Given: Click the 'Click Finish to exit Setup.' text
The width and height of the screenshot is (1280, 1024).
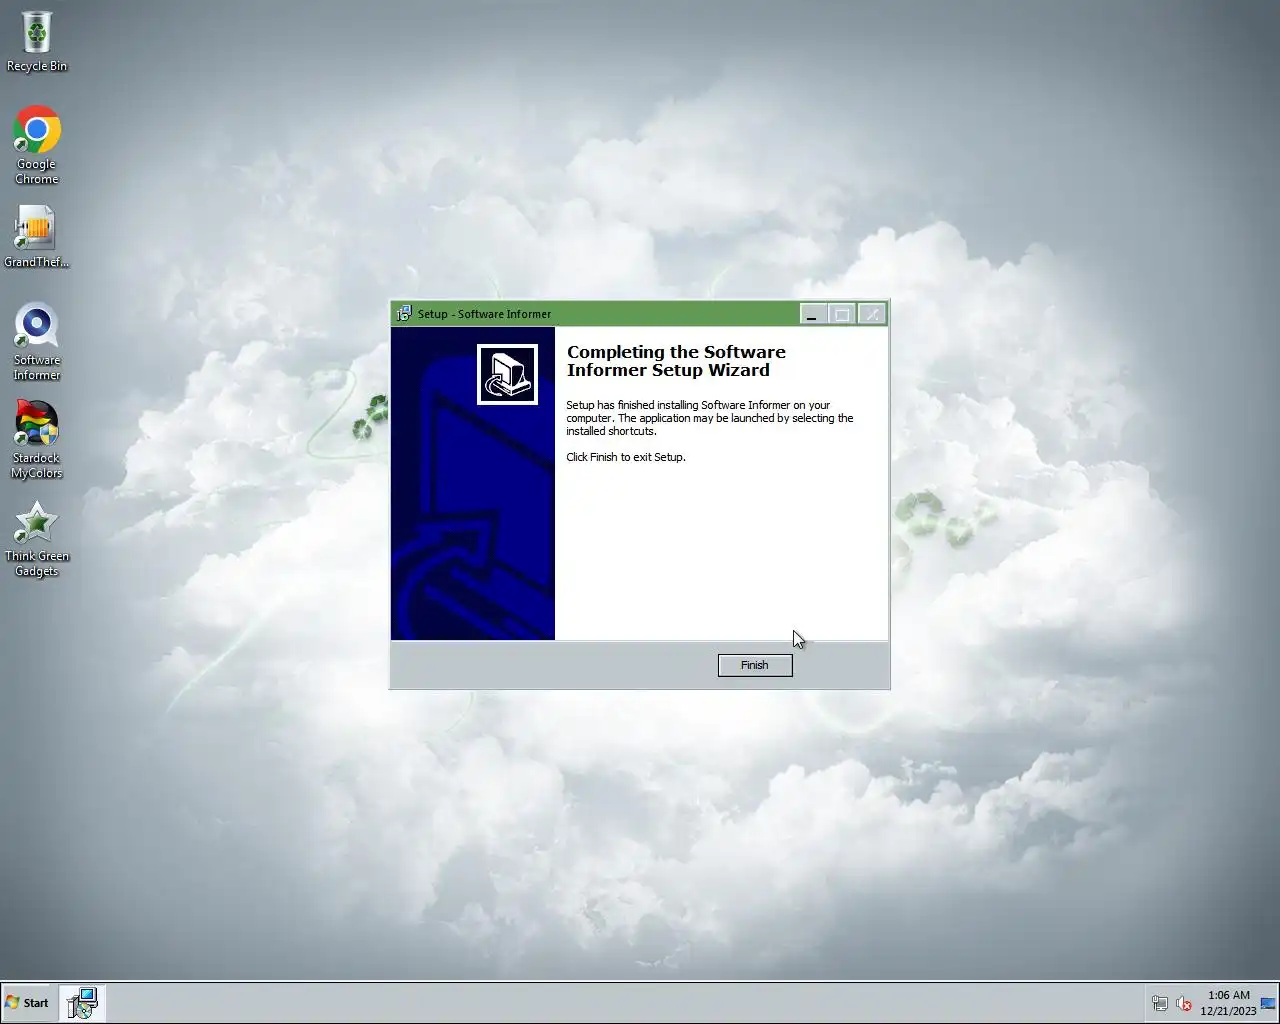Looking at the screenshot, I should point(626,457).
